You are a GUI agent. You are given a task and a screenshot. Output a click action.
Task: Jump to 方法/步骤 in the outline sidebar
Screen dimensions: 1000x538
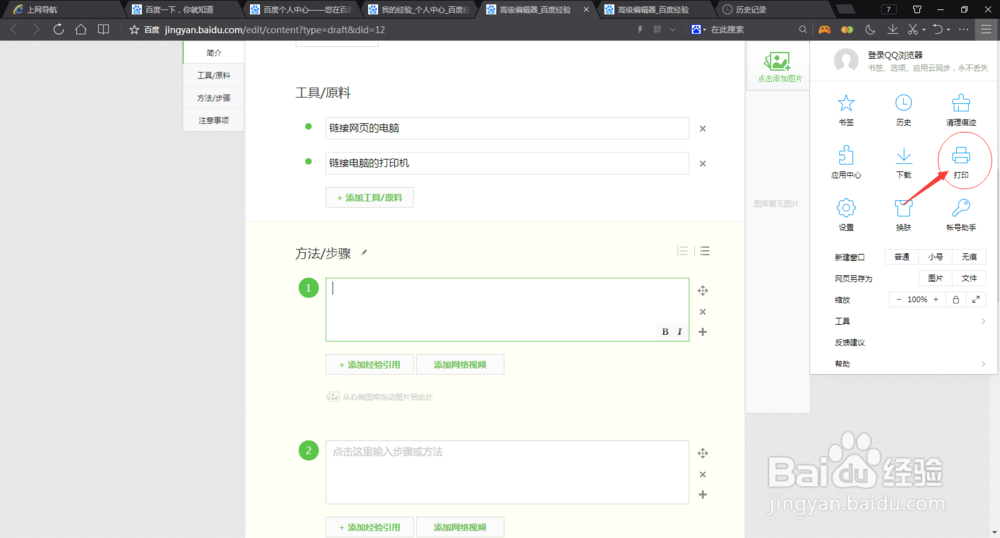click(x=214, y=98)
